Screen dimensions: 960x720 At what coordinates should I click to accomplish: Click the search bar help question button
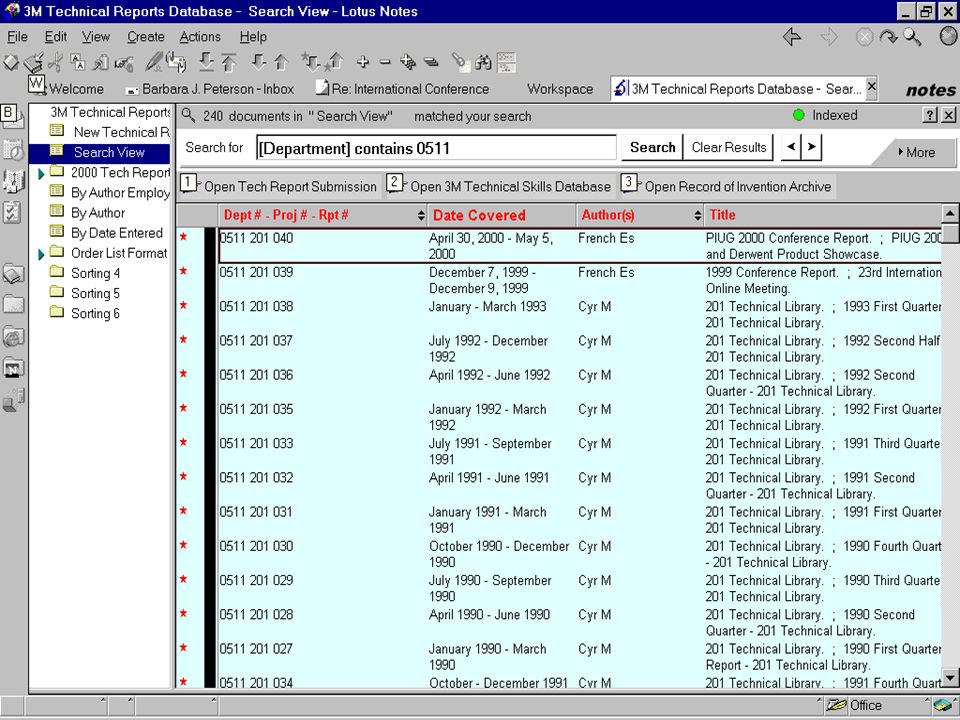(x=929, y=114)
